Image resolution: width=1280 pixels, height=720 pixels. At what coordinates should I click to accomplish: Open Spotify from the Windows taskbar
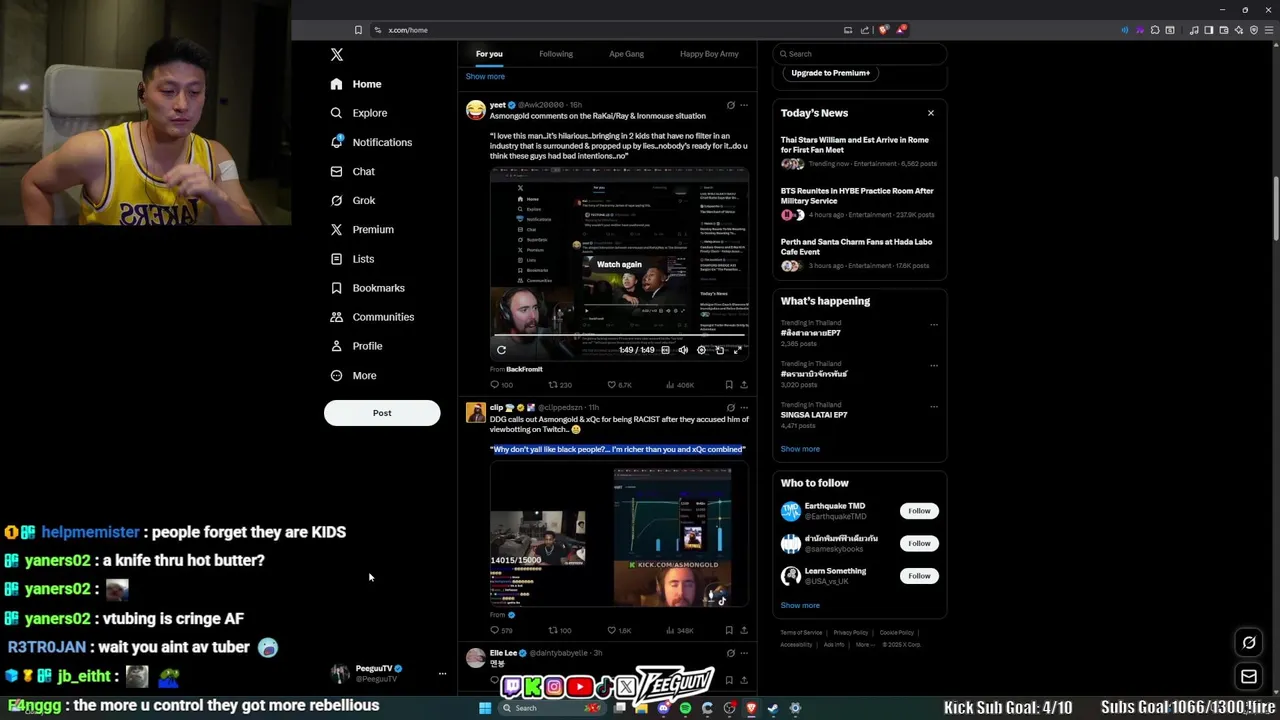(685, 708)
